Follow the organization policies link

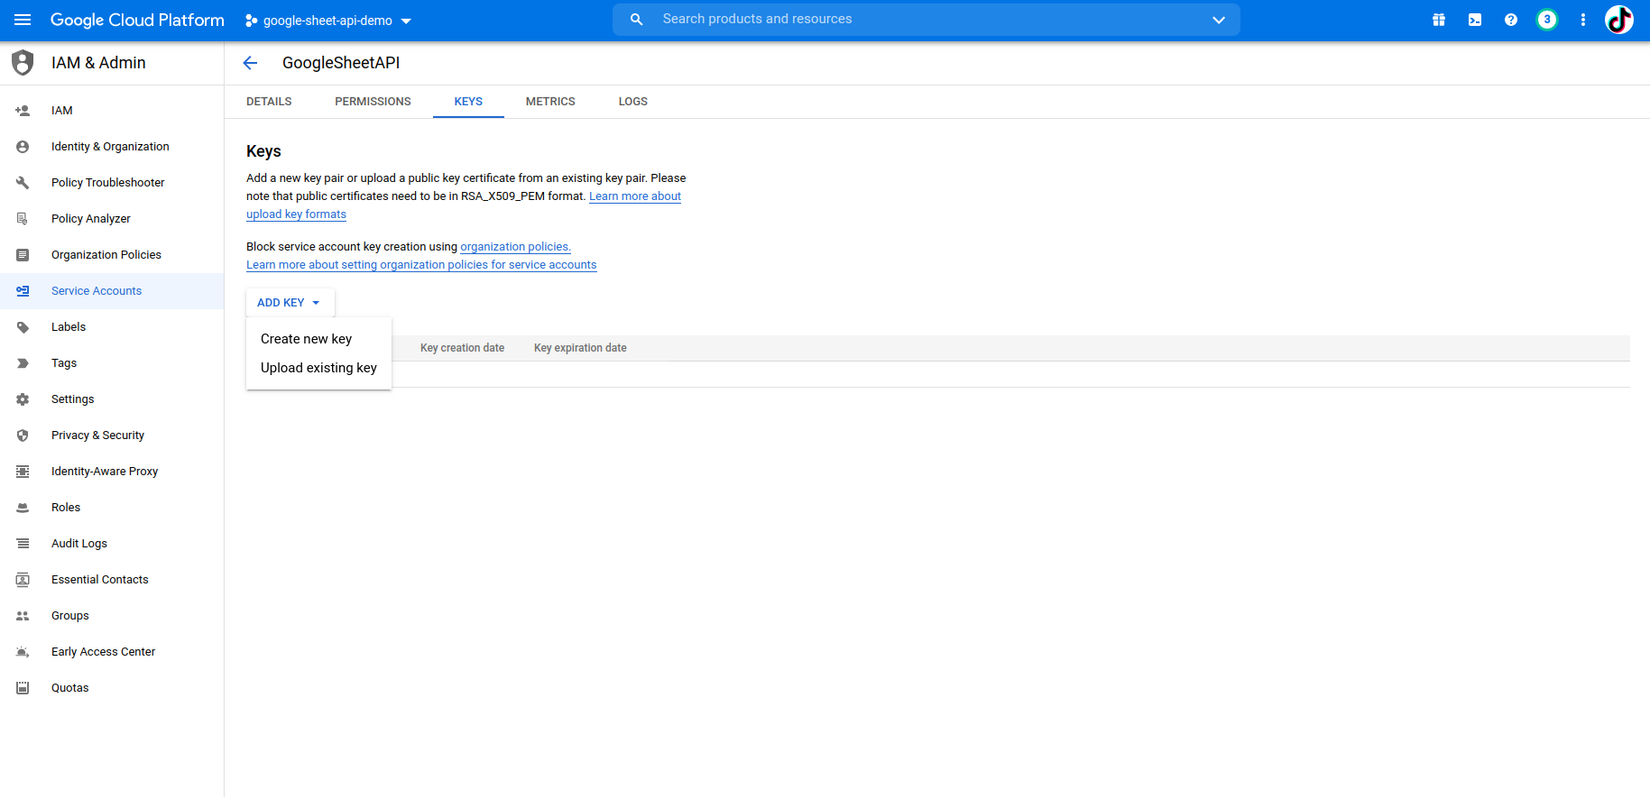pos(515,247)
